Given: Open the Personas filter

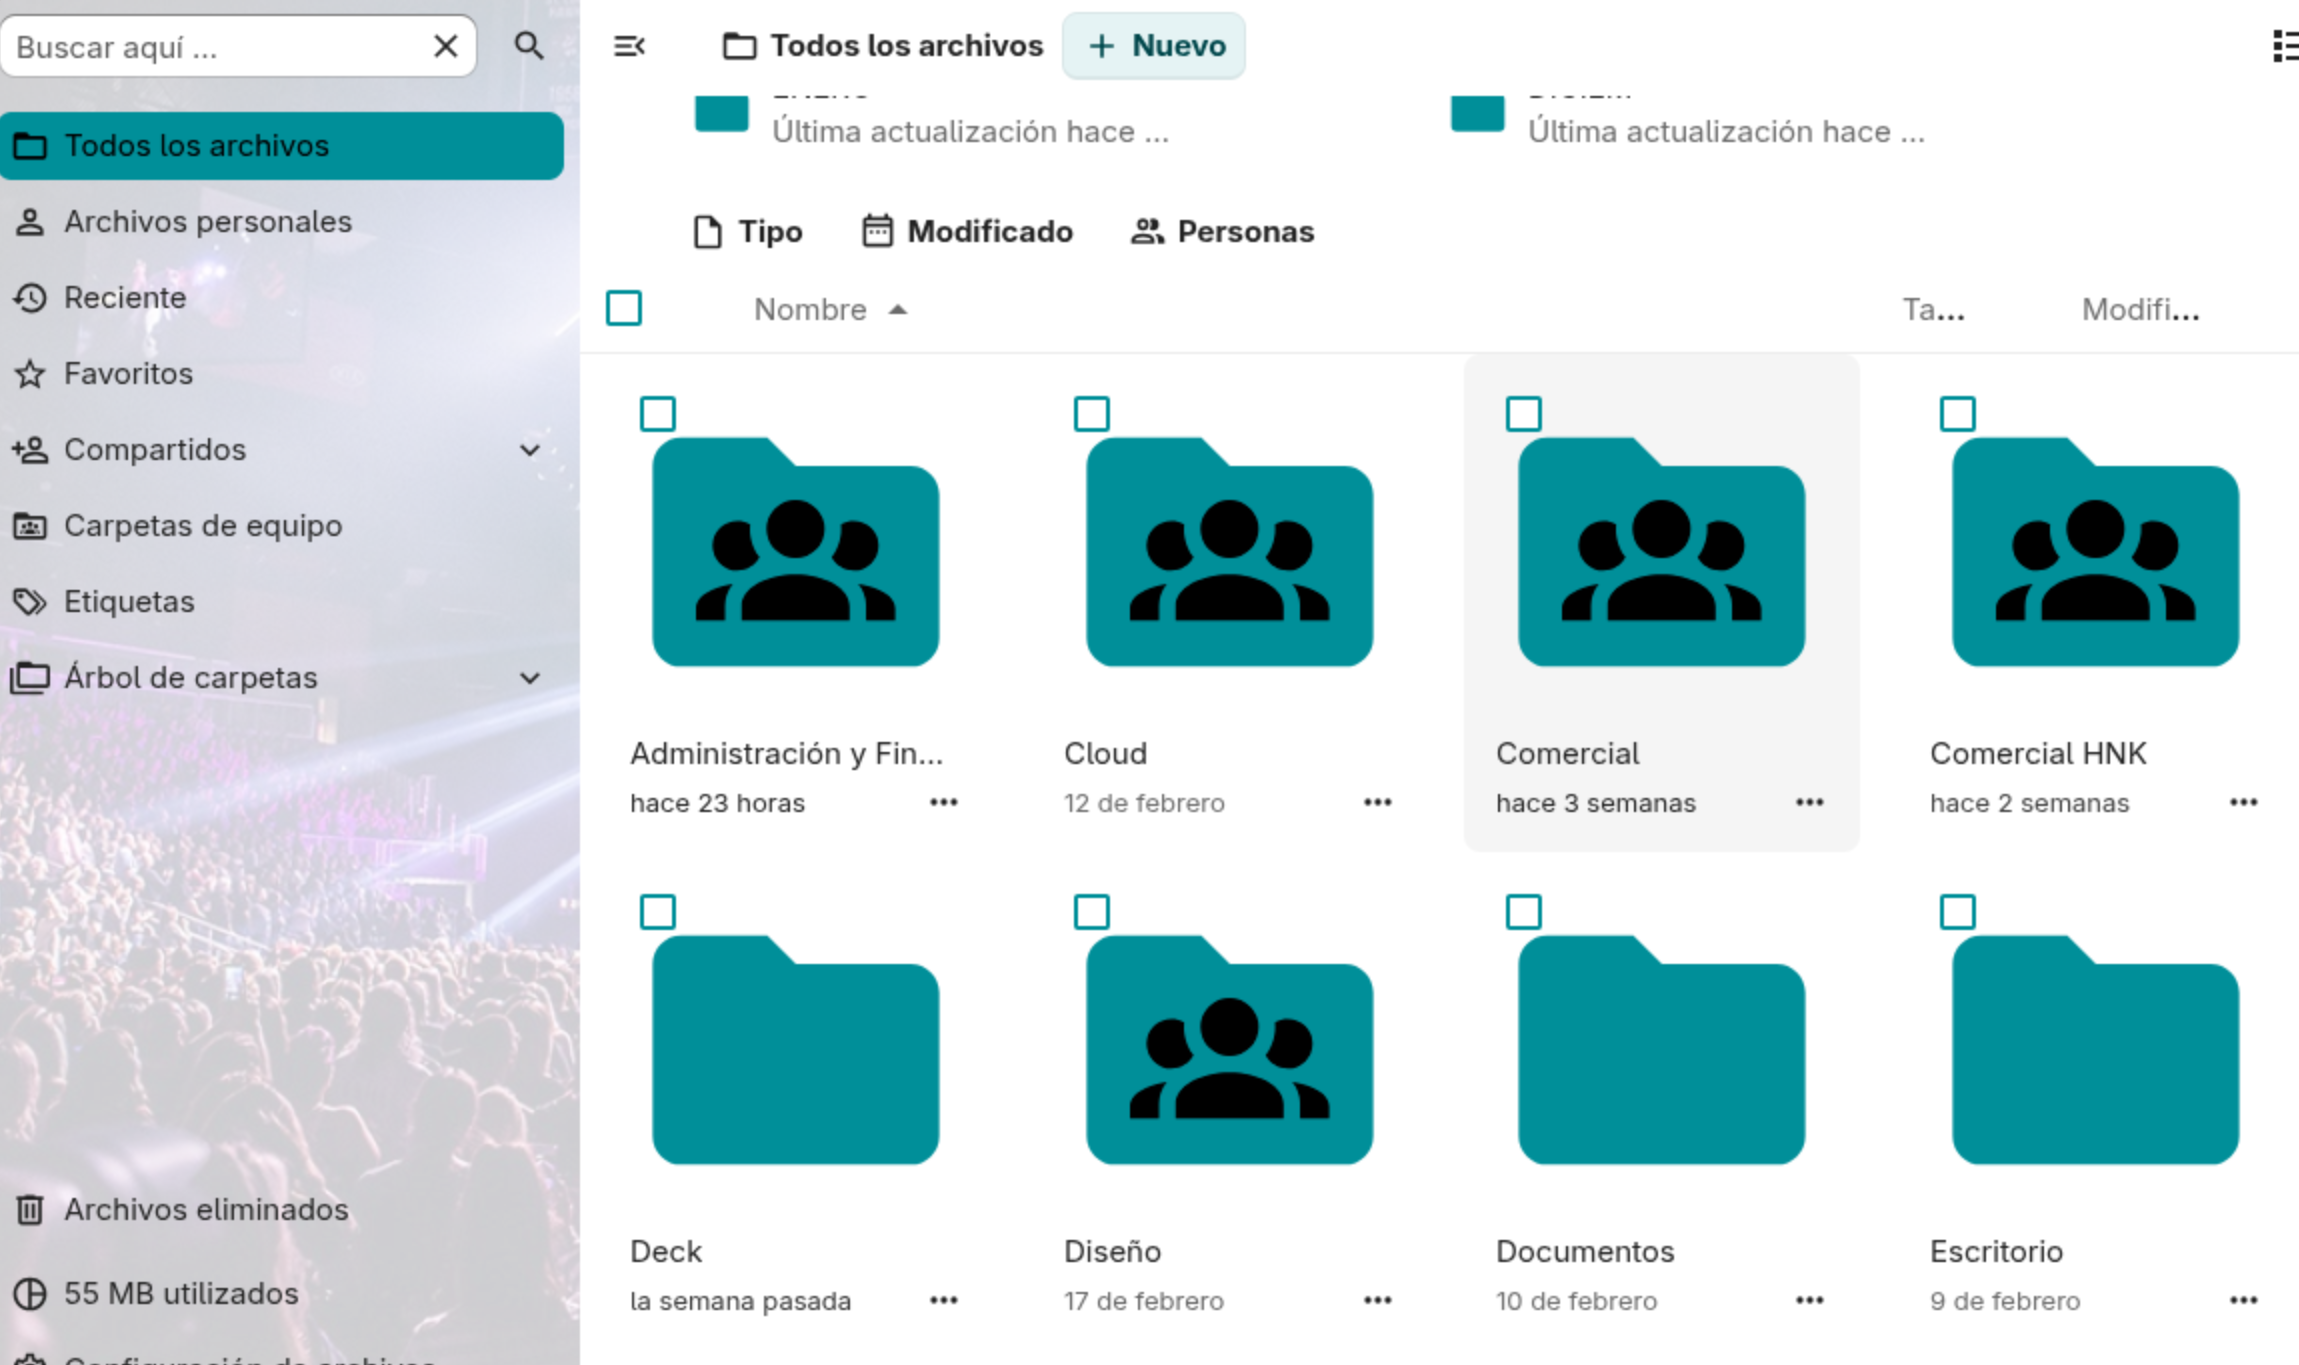Looking at the screenshot, I should (x=1221, y=231).
